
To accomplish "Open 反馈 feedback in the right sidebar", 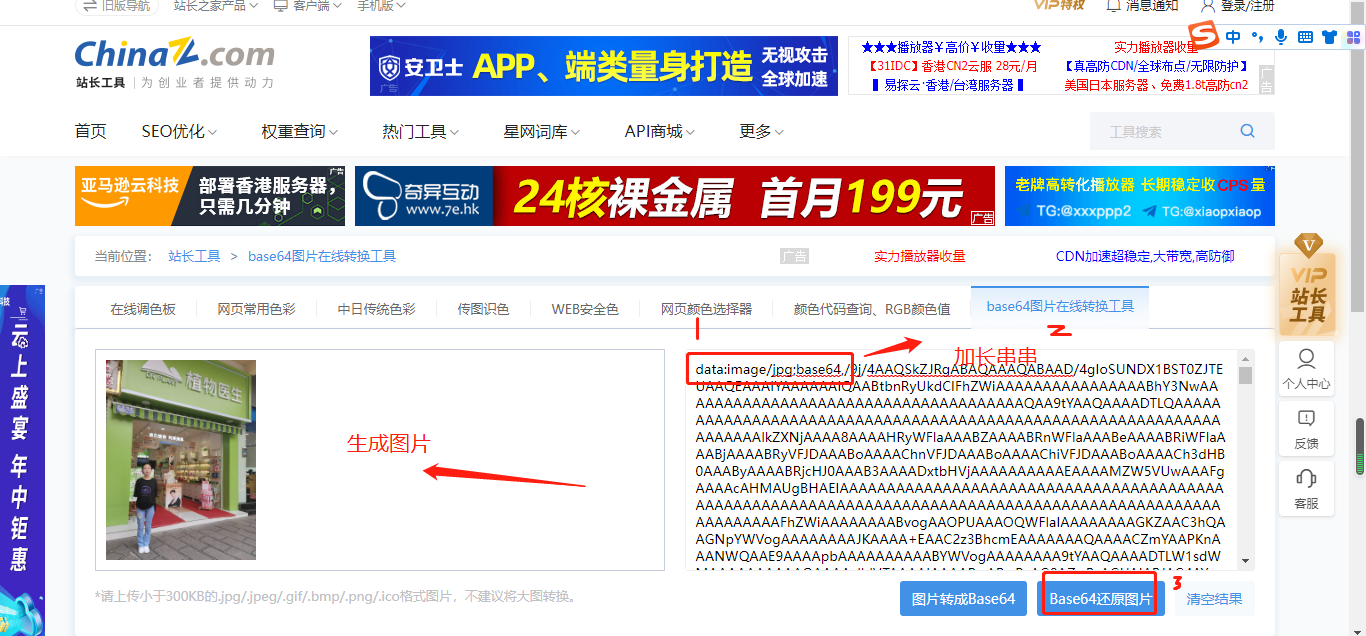I will (1306, 429).
